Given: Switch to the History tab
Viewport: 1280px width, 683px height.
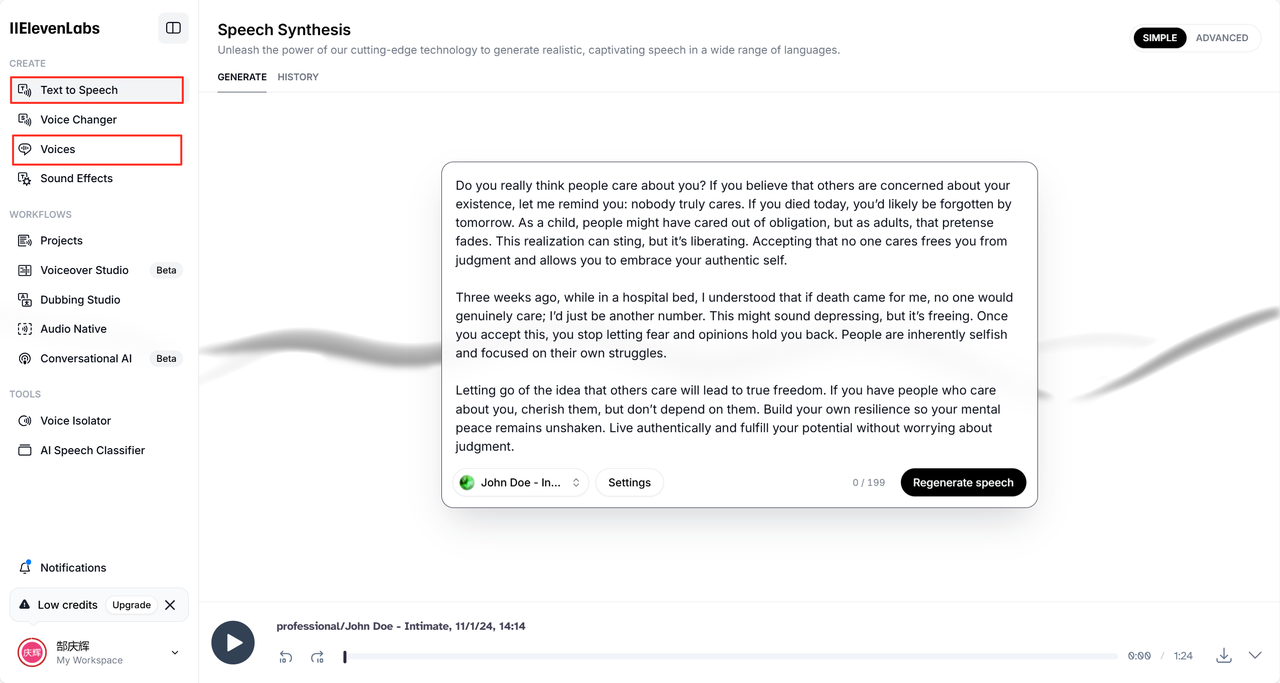Looking at the screenshot, I should (x=298, y=77).
